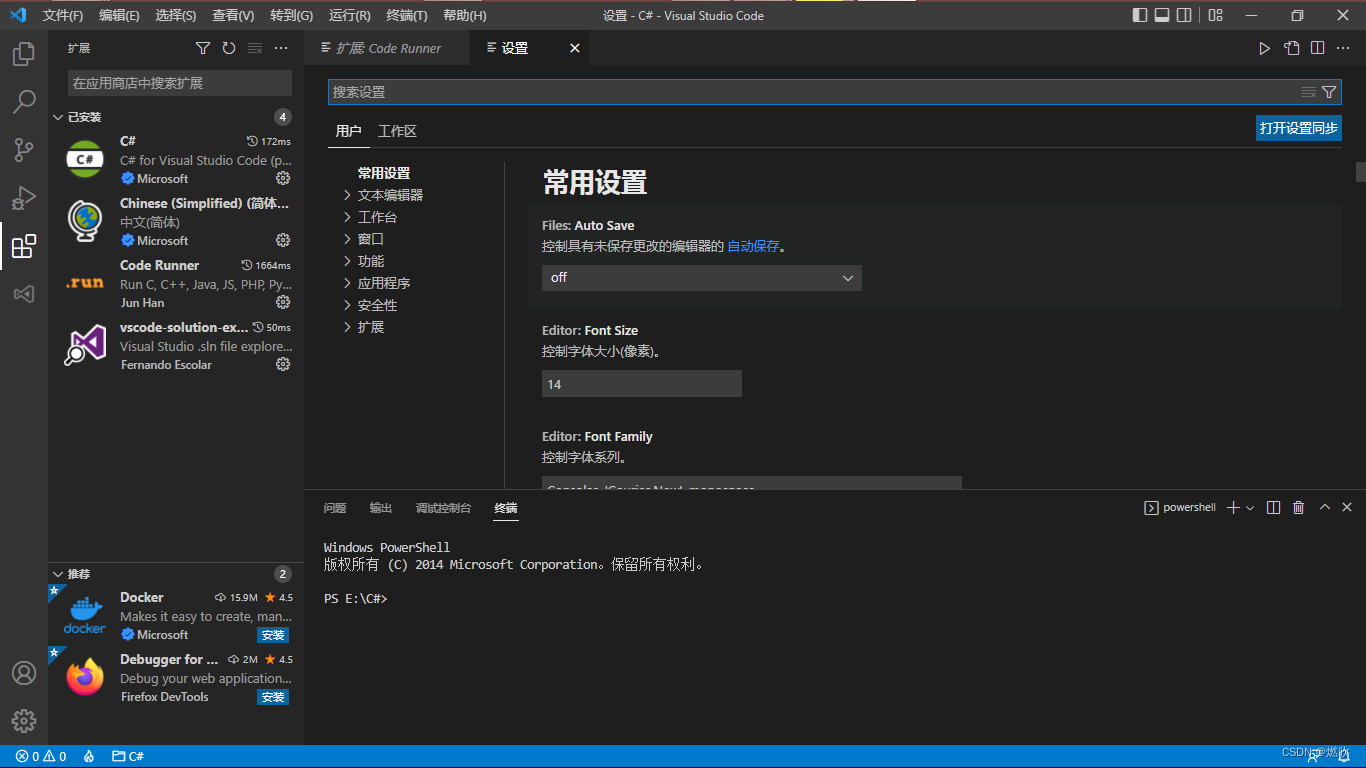This screenshot has width=1366, height=768.
Task: Open the Manage gear in activity bar
Action: (x=24, y=721)
